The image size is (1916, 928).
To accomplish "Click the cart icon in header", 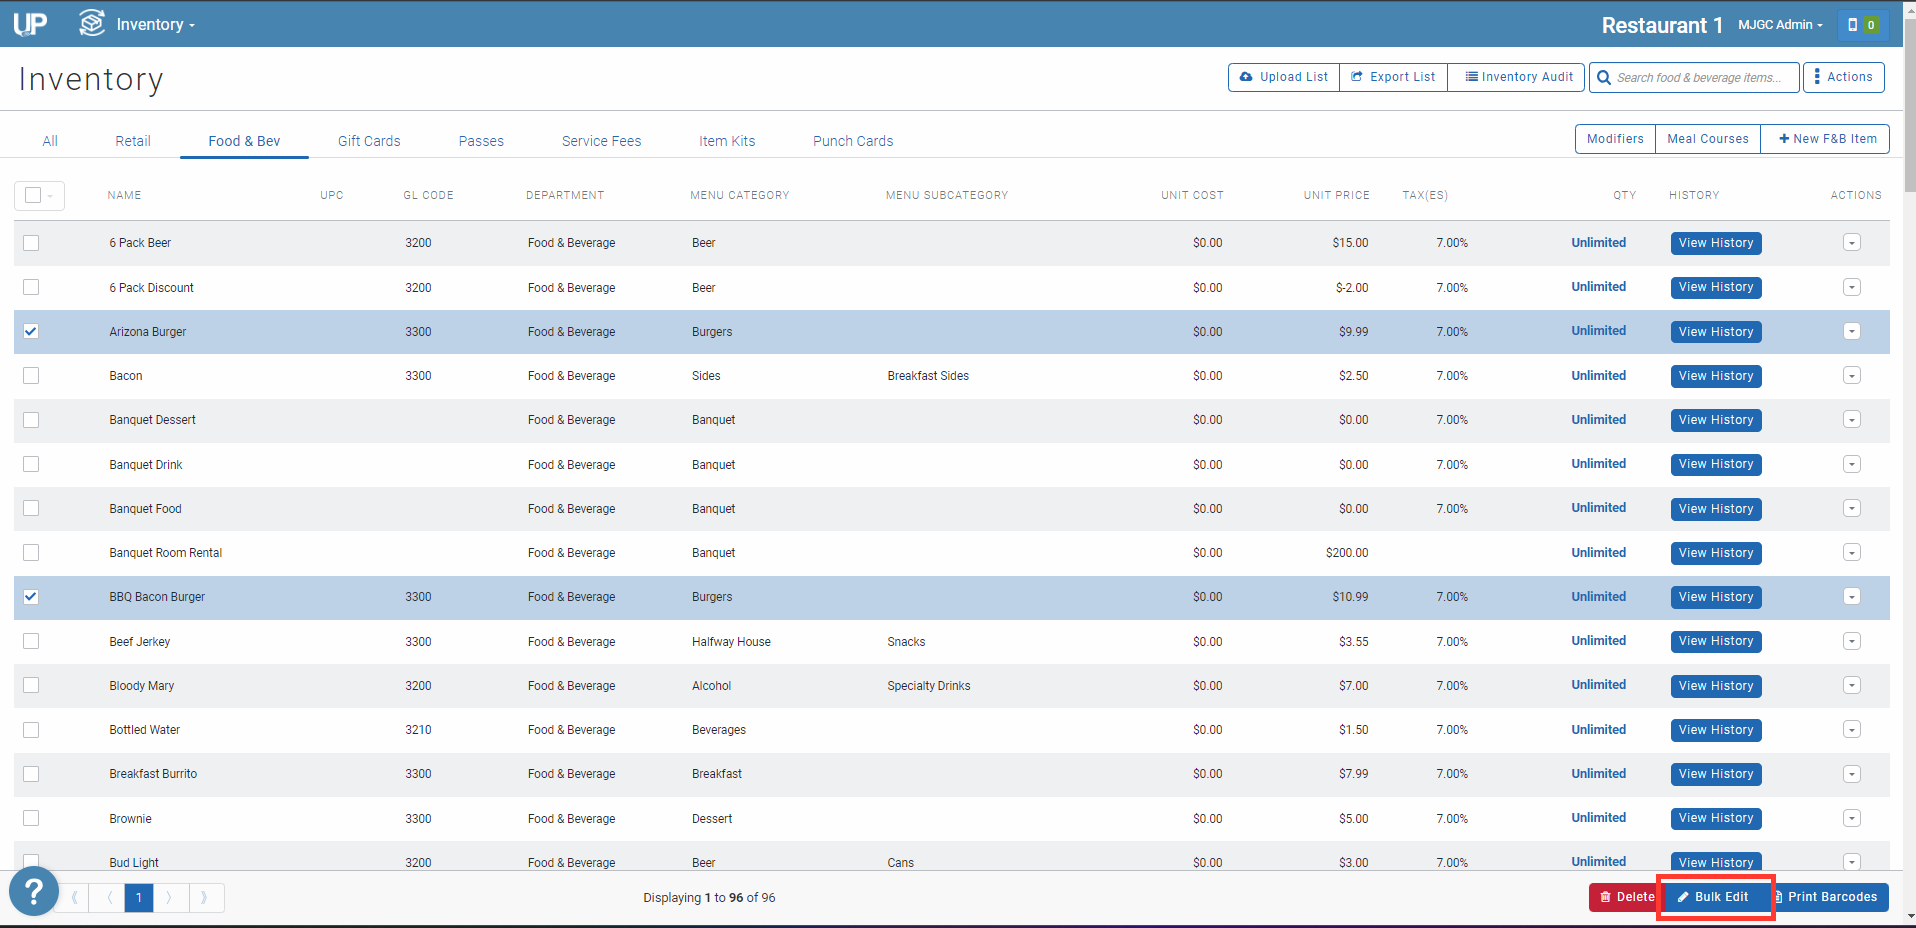I will tap(1861, 25).
